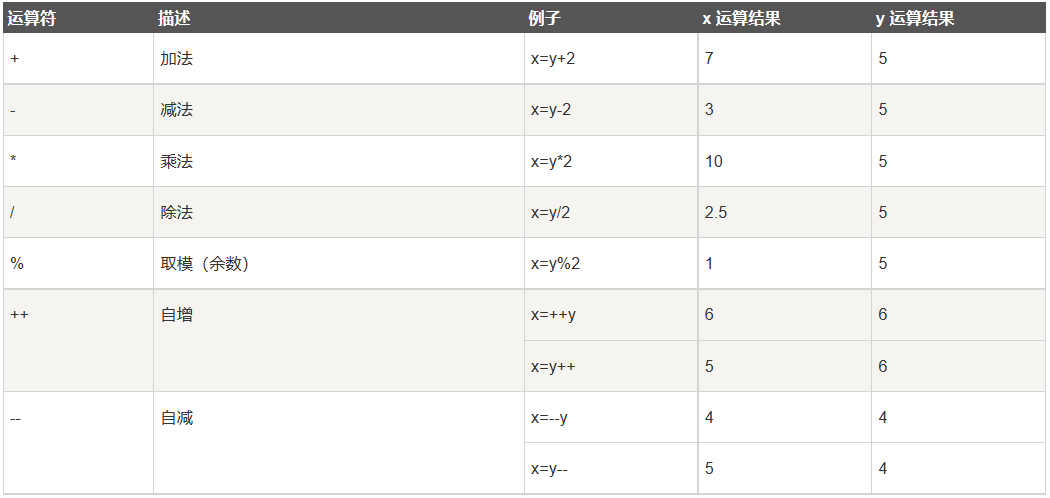Click the 2.5 result cell
This screenshot has height=498, width=1050.
pyautogui.click(x=784, y=212)
